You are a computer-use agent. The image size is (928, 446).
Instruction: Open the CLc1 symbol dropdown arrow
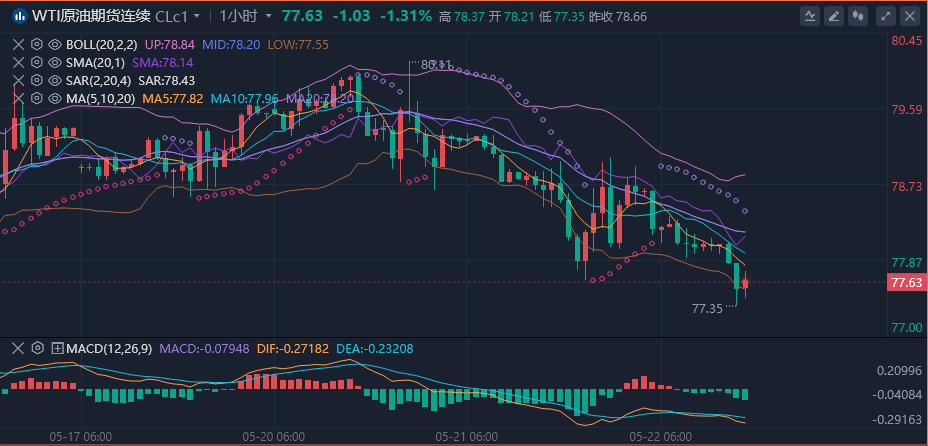pyautogui.click(x=196, y=17)
